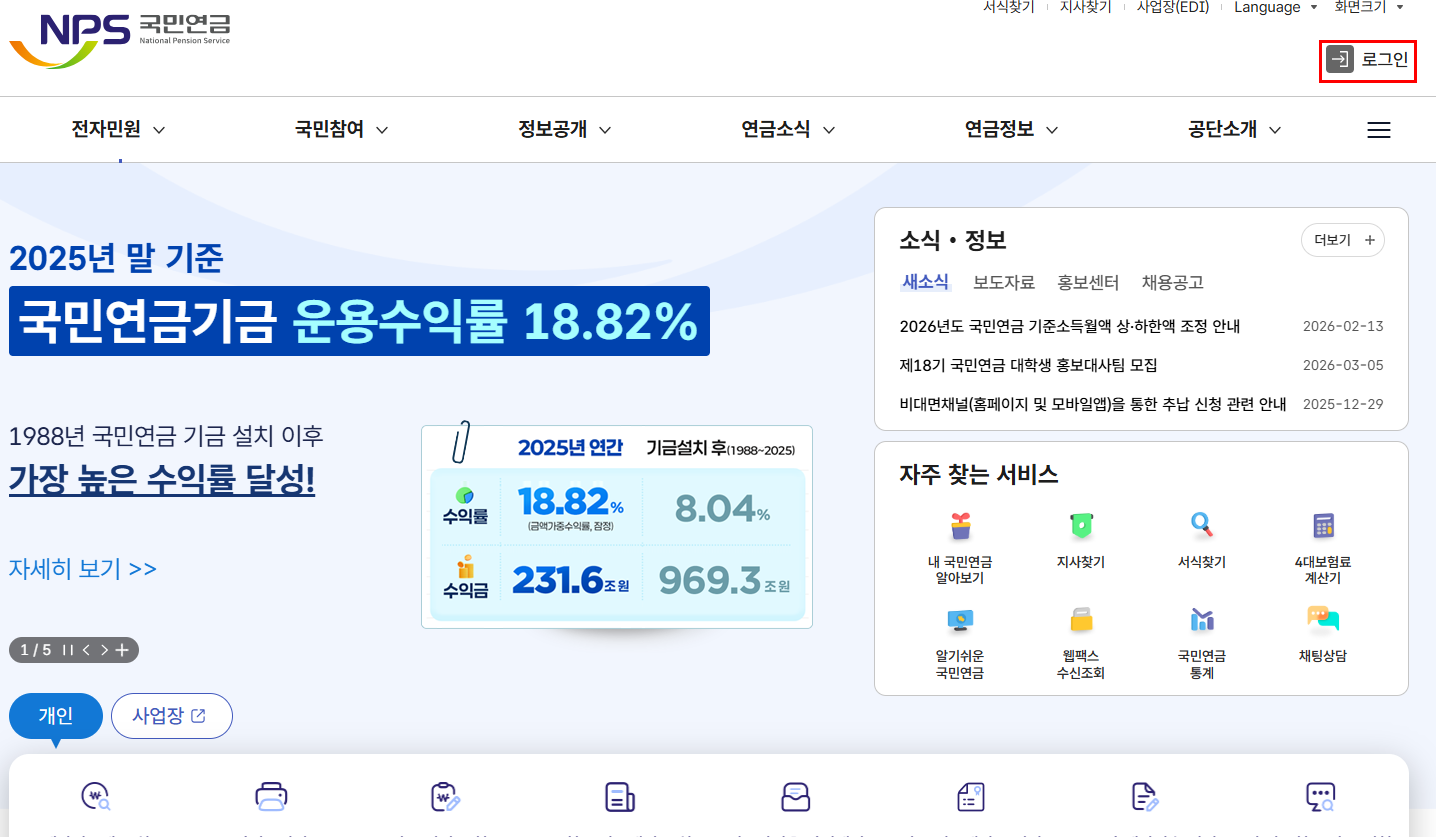Click the 국민연금기금 운용수익률 18.82% banner text

tap(359, 321)
